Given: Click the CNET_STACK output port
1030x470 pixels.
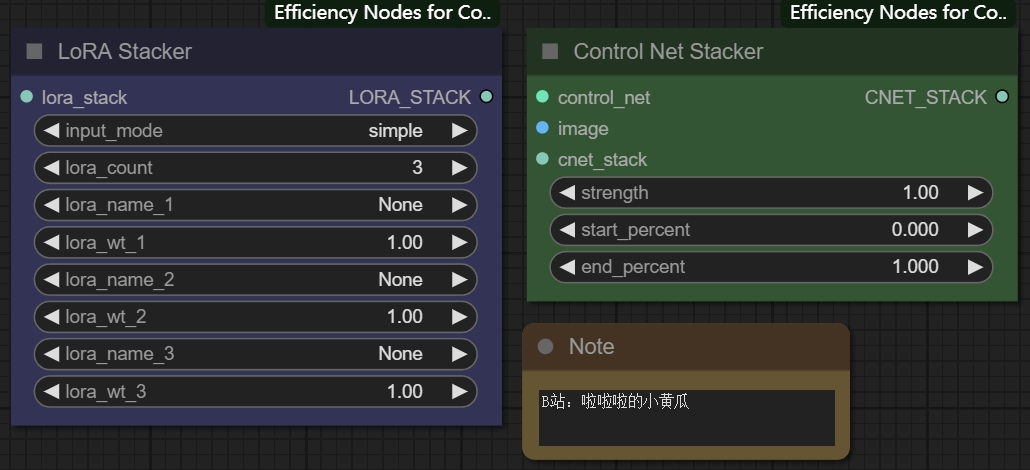Looking at the screenshot, I should [x=1002, y=97].
